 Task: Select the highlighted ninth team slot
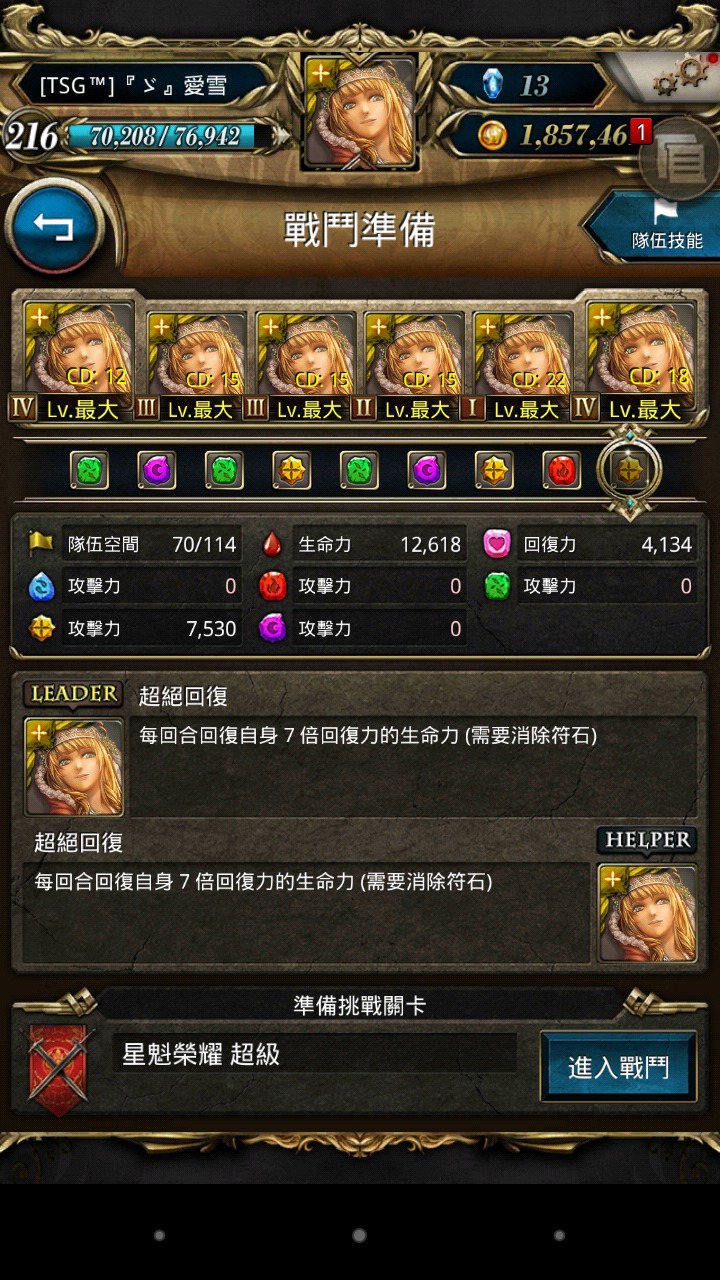[x=629, y=470]
